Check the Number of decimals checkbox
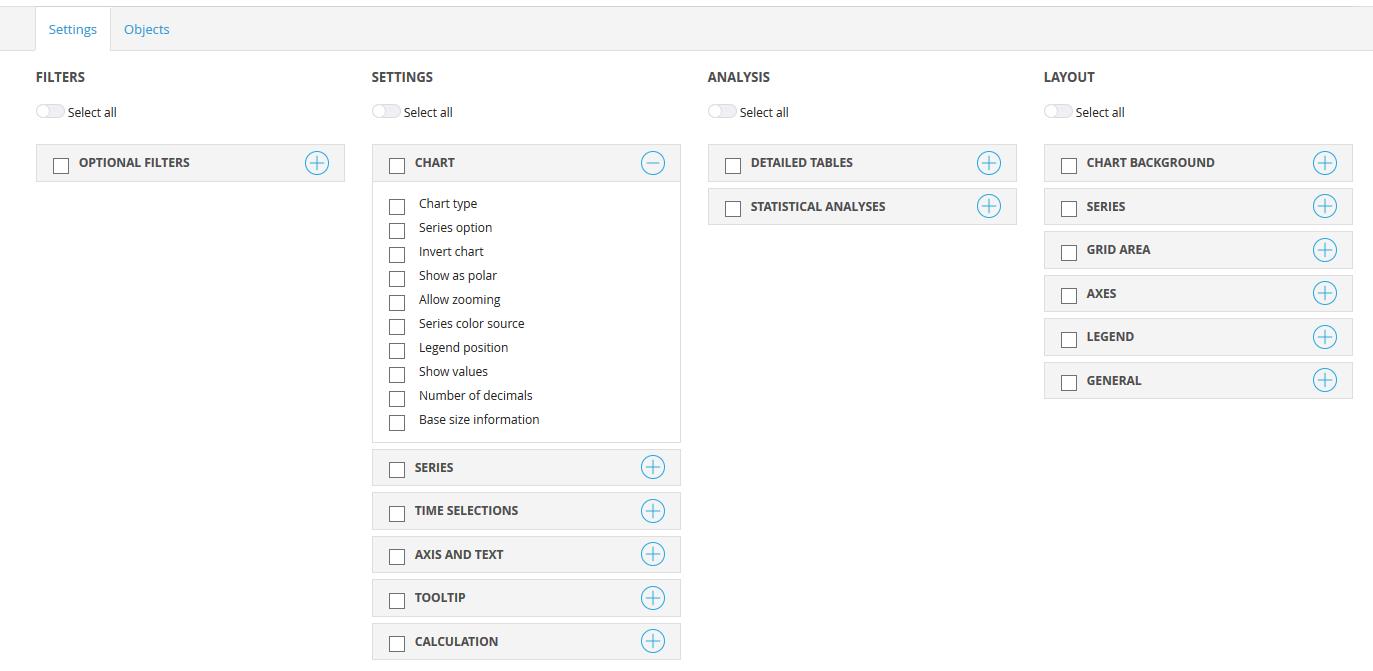1373x671 pixels. click(397, 398)
